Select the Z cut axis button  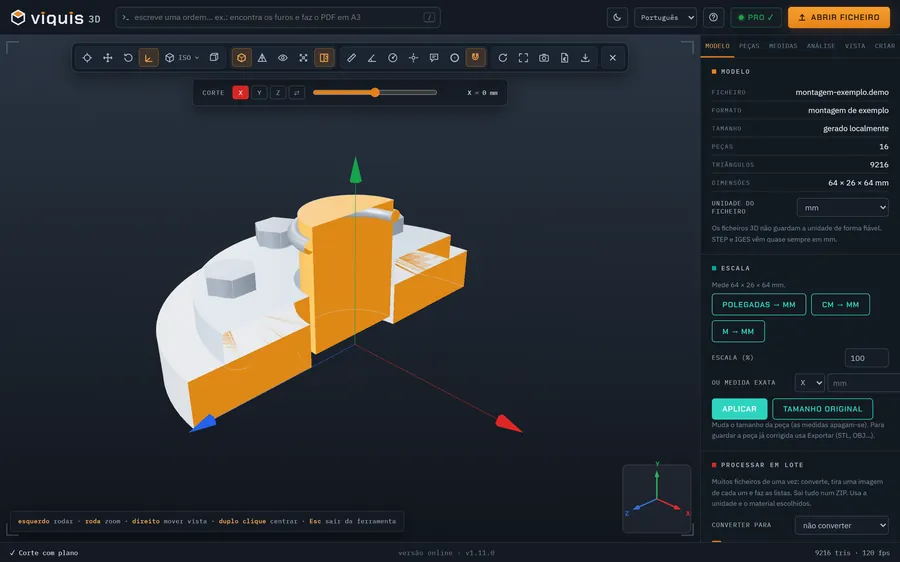pyautogui.click(x=278, y=92)
